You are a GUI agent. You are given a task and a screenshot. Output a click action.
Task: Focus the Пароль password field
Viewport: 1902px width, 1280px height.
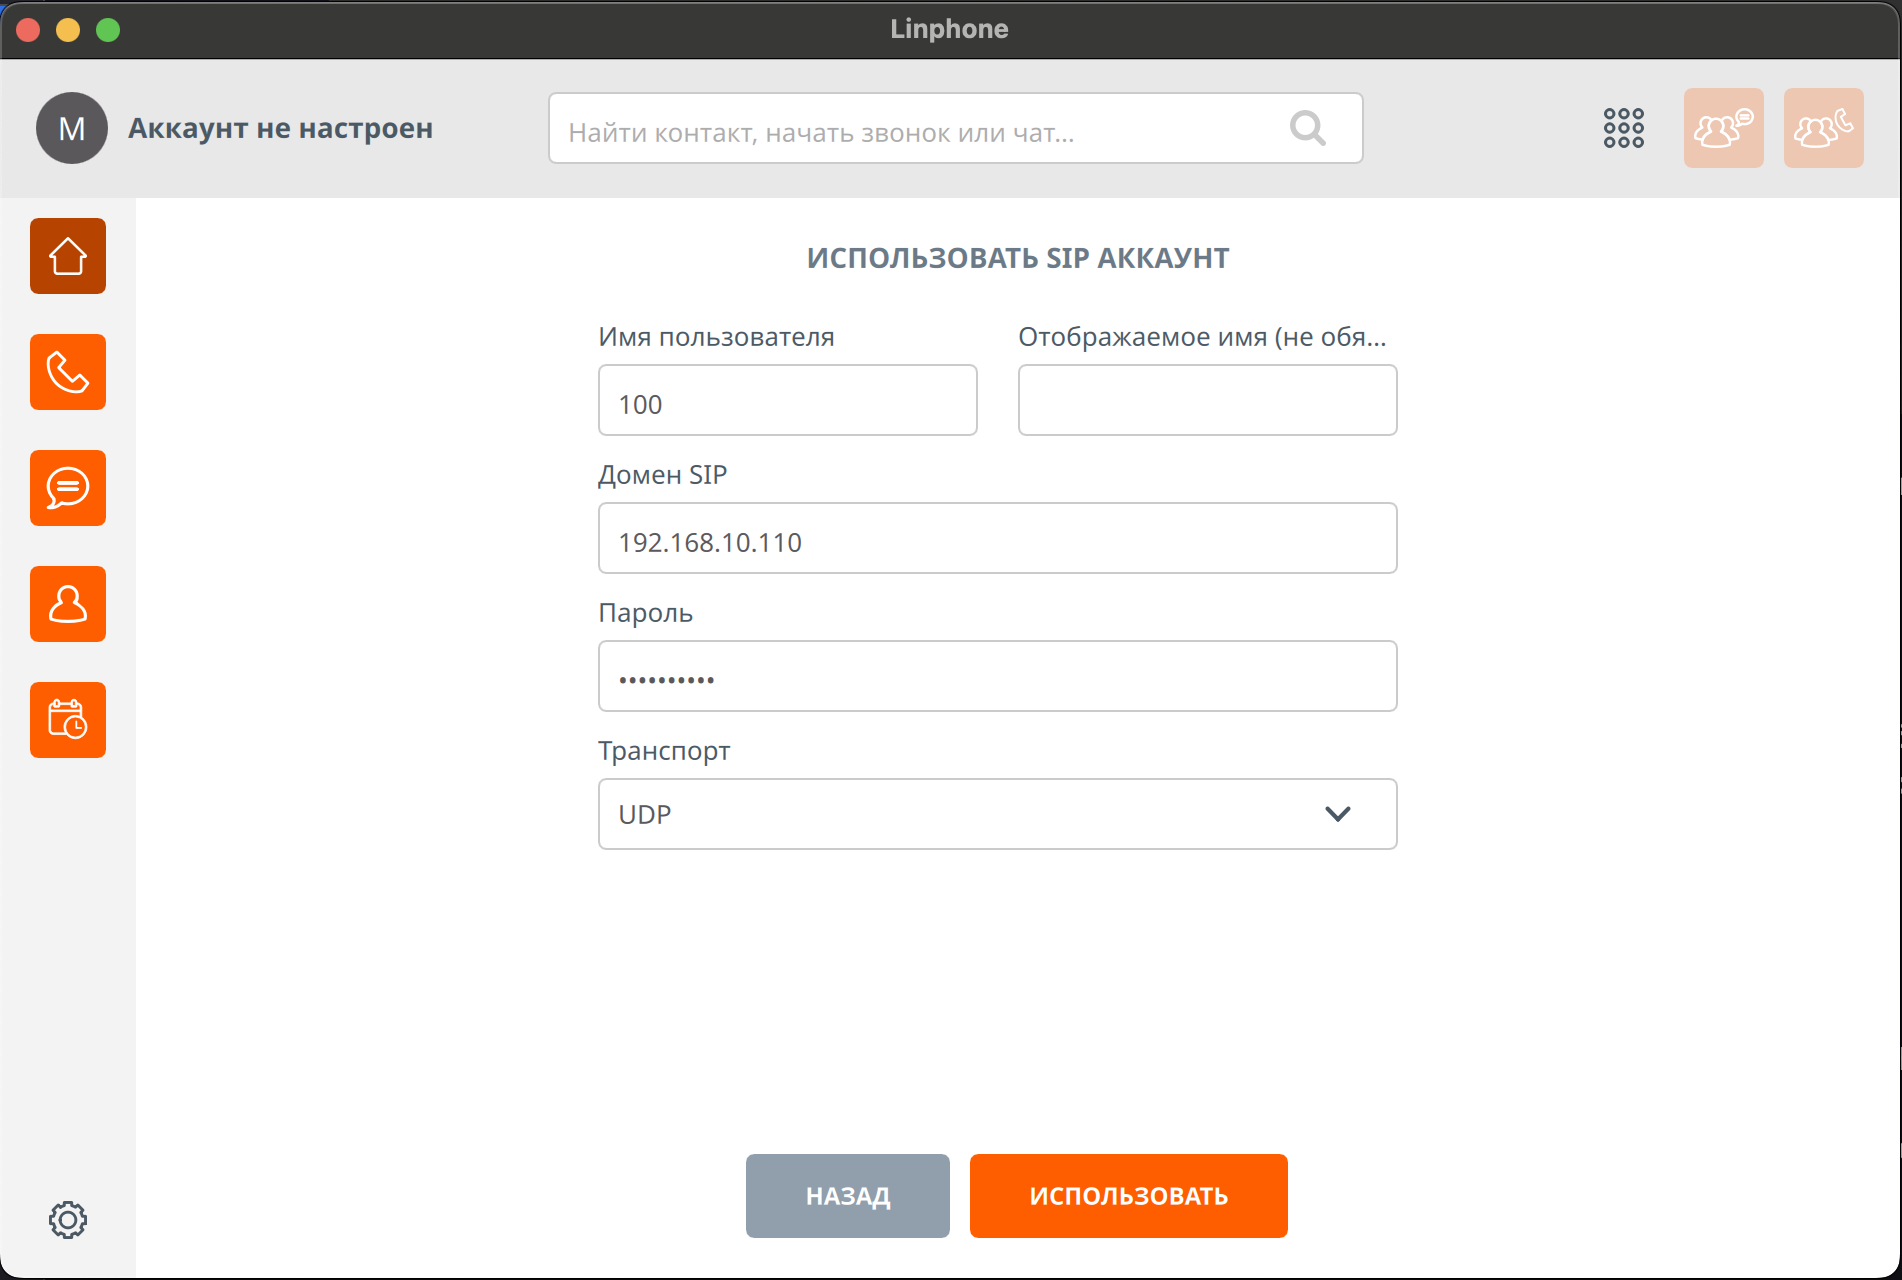997,676
